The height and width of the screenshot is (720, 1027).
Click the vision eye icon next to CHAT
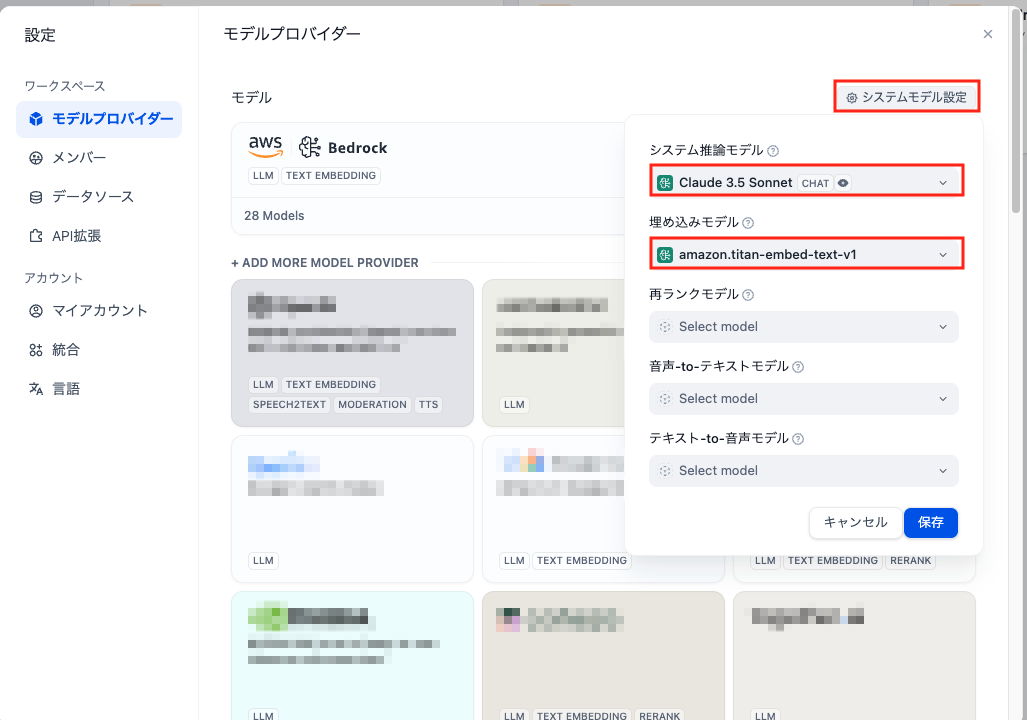tap(843, 183)
